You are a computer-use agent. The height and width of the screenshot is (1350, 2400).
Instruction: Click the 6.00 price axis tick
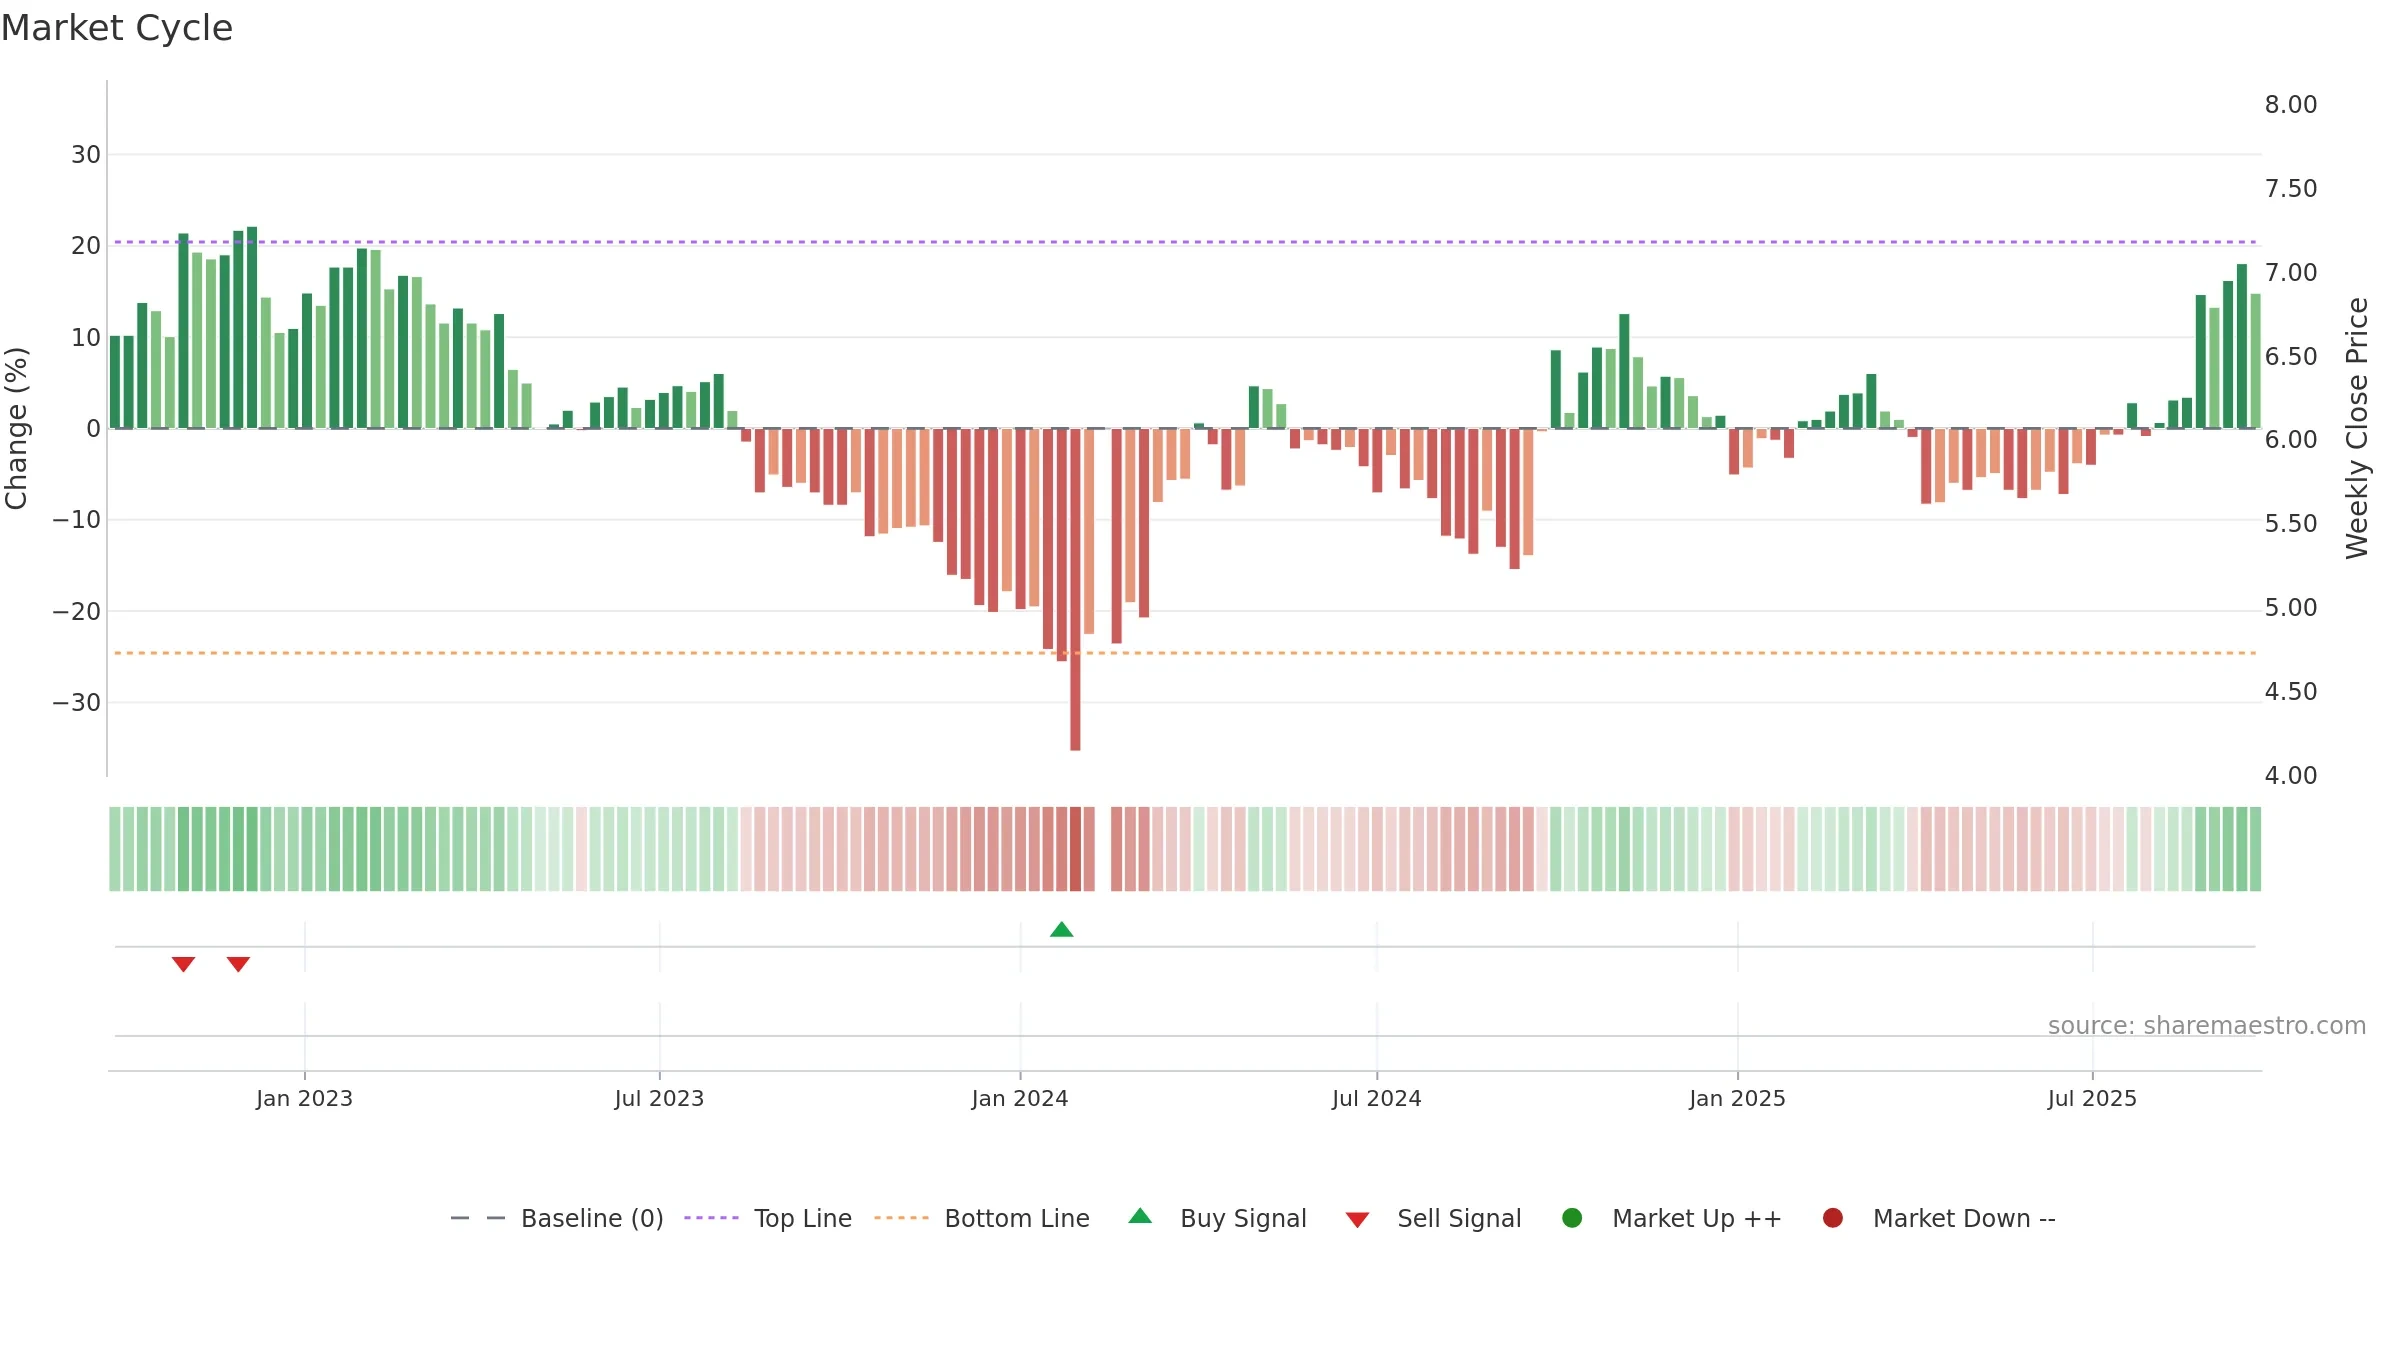pos(2291,440)
